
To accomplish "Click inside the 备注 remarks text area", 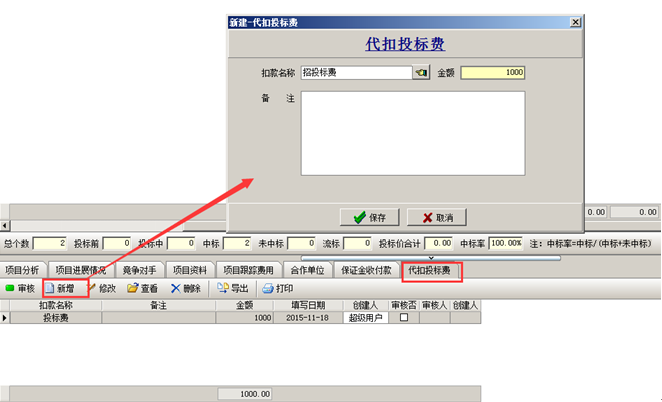I will 413,140.
